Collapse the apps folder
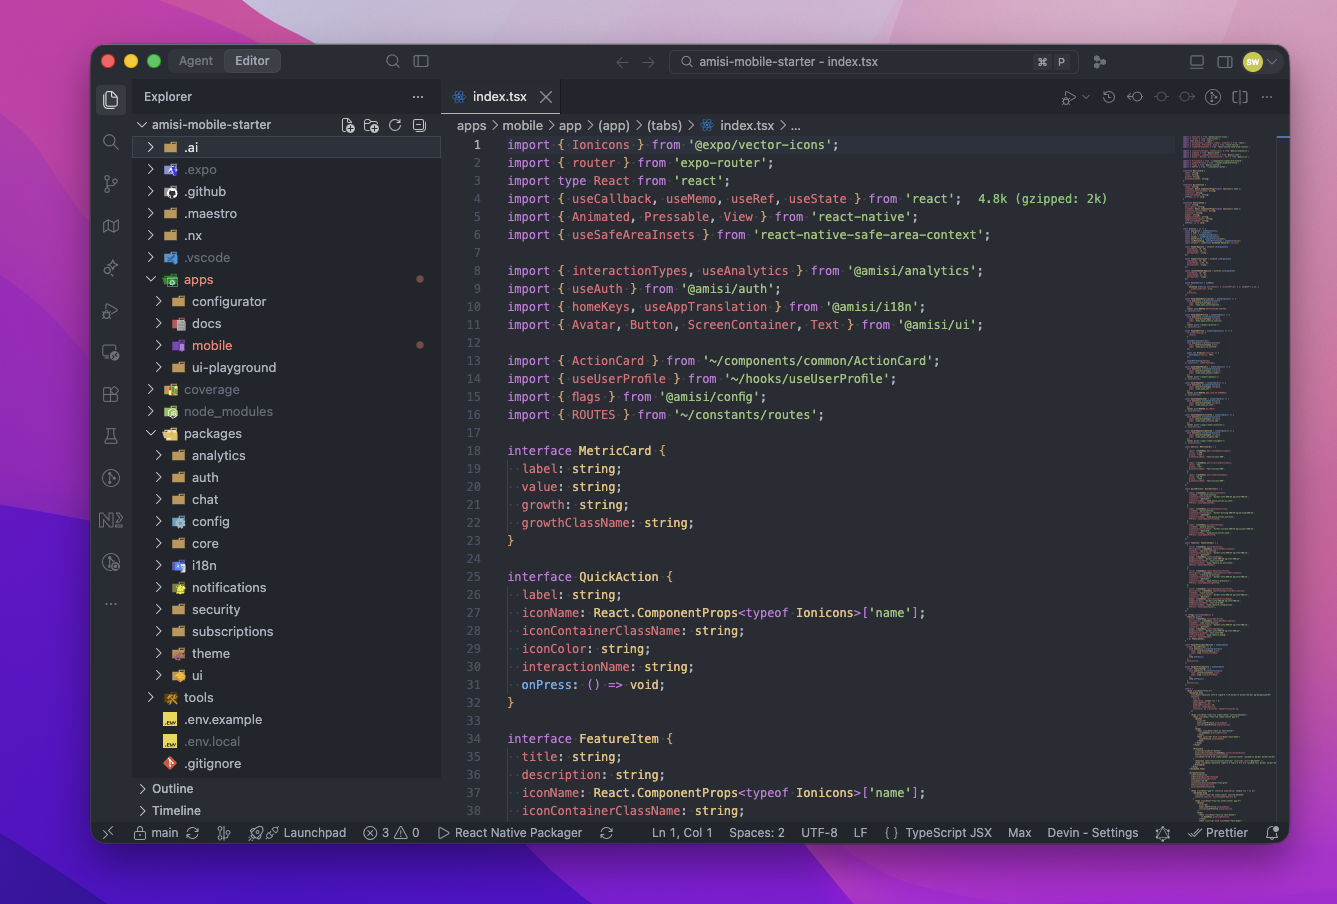The width and height of the screenshot is (1337, 904). tap(286, 280)
